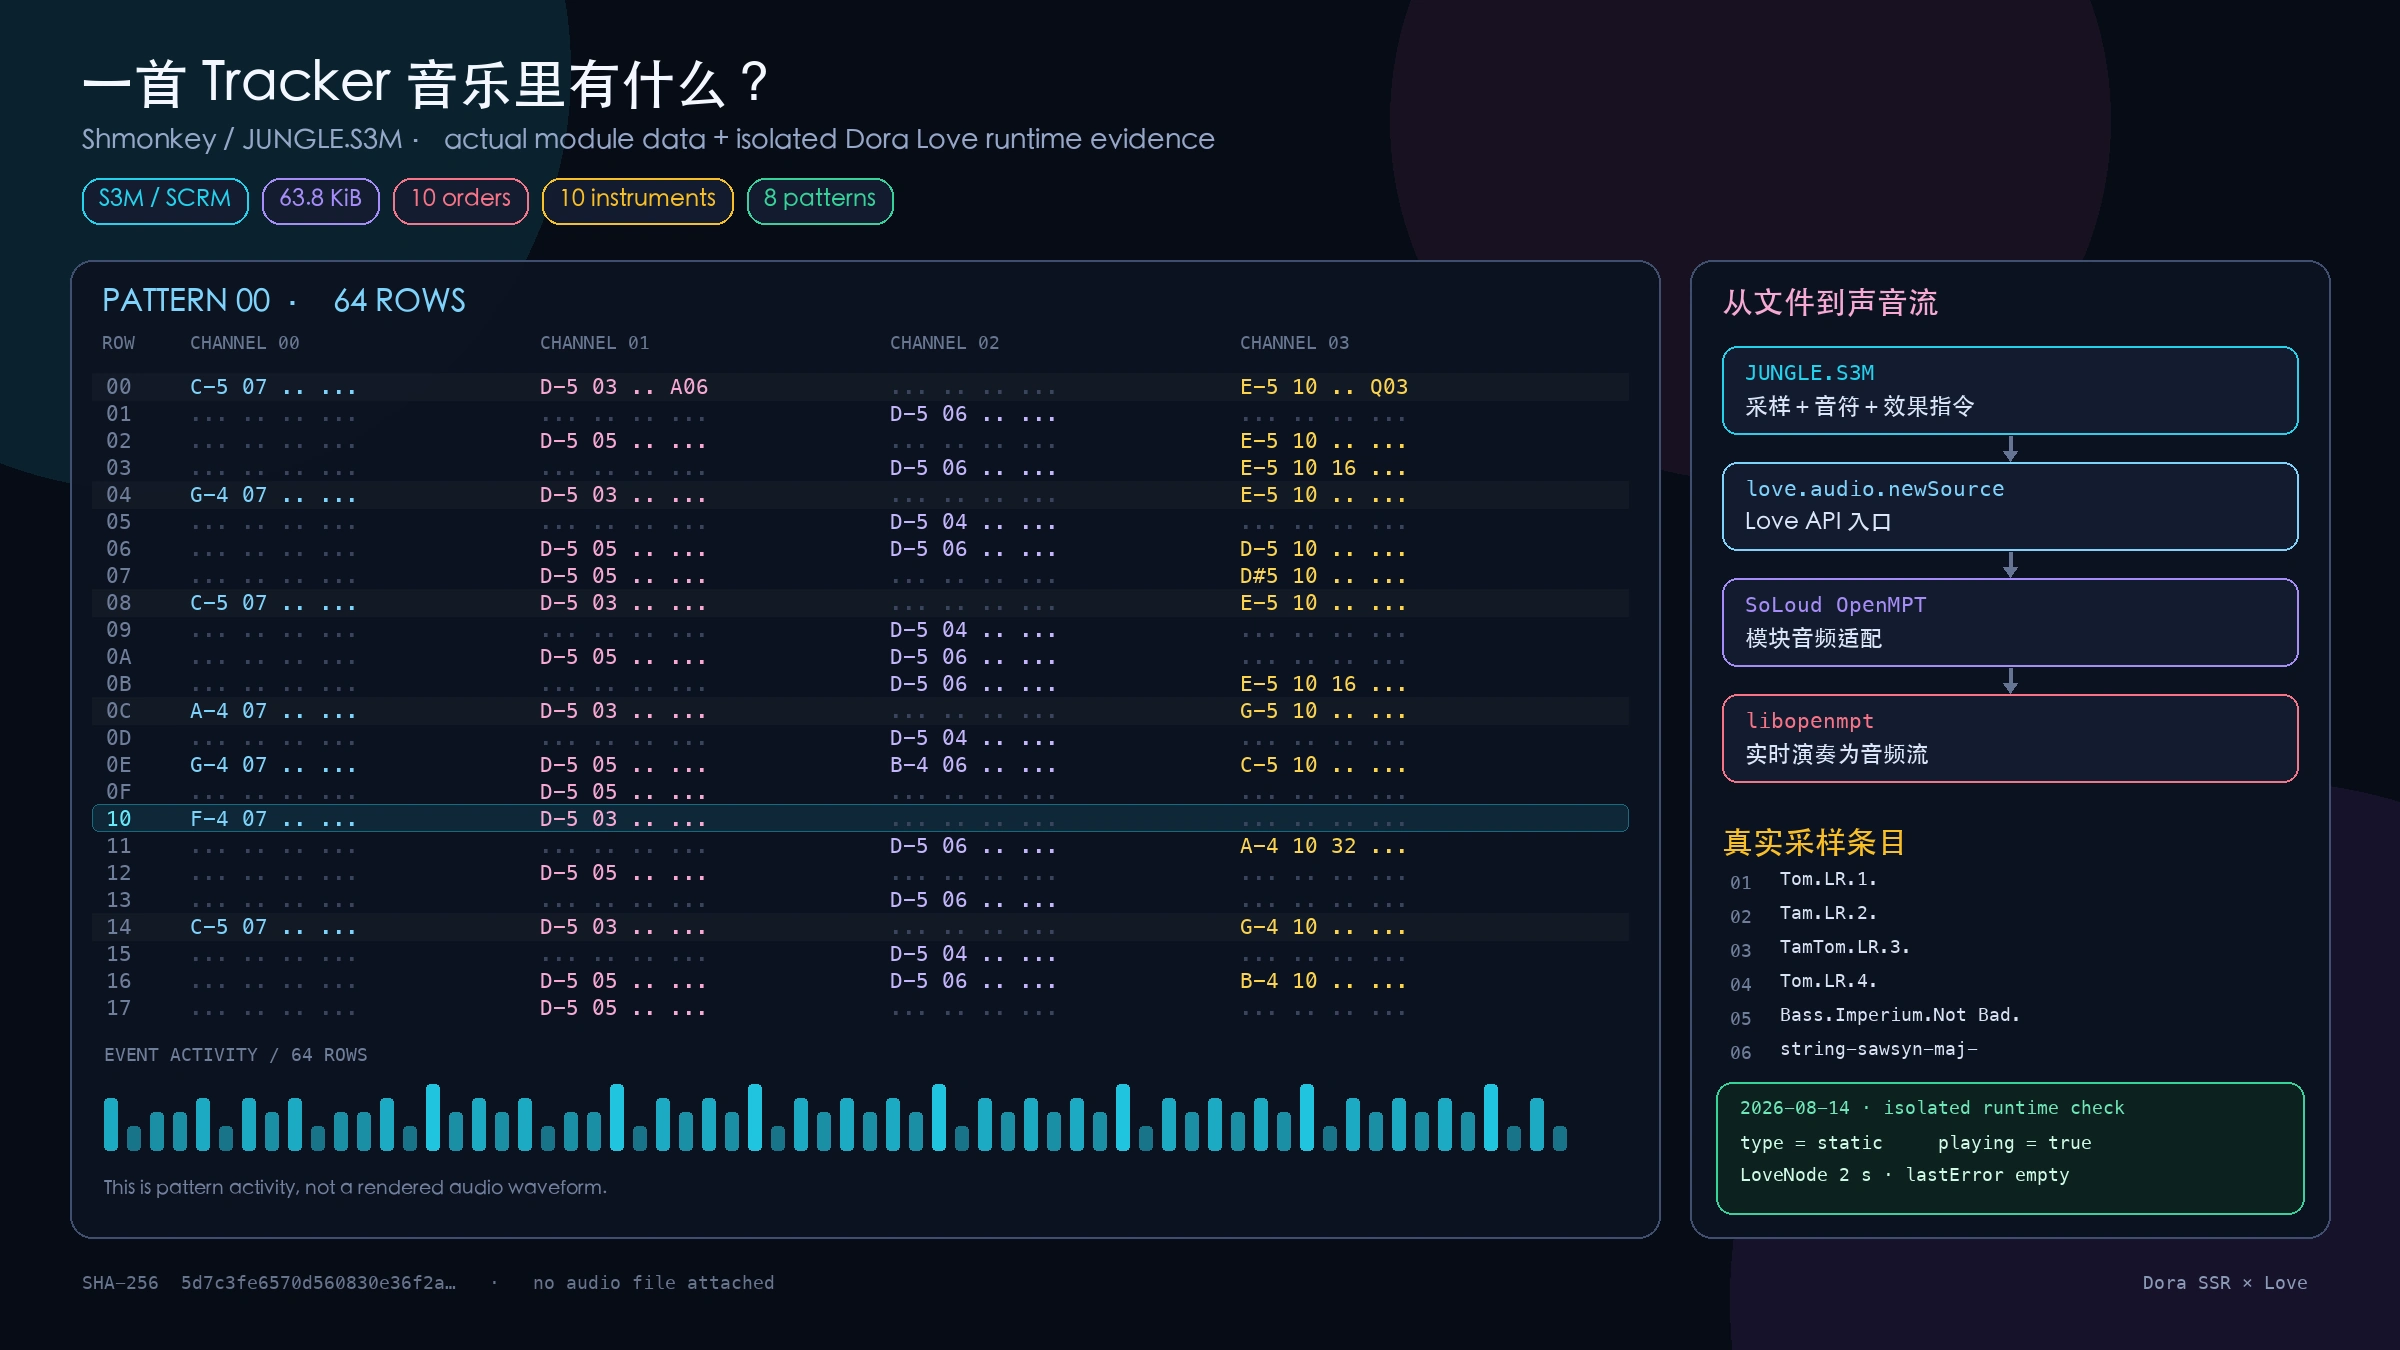This screenshot has width=2400, height=1350.
Task: Click the 63.8 KiB tag
Action: 320,200
